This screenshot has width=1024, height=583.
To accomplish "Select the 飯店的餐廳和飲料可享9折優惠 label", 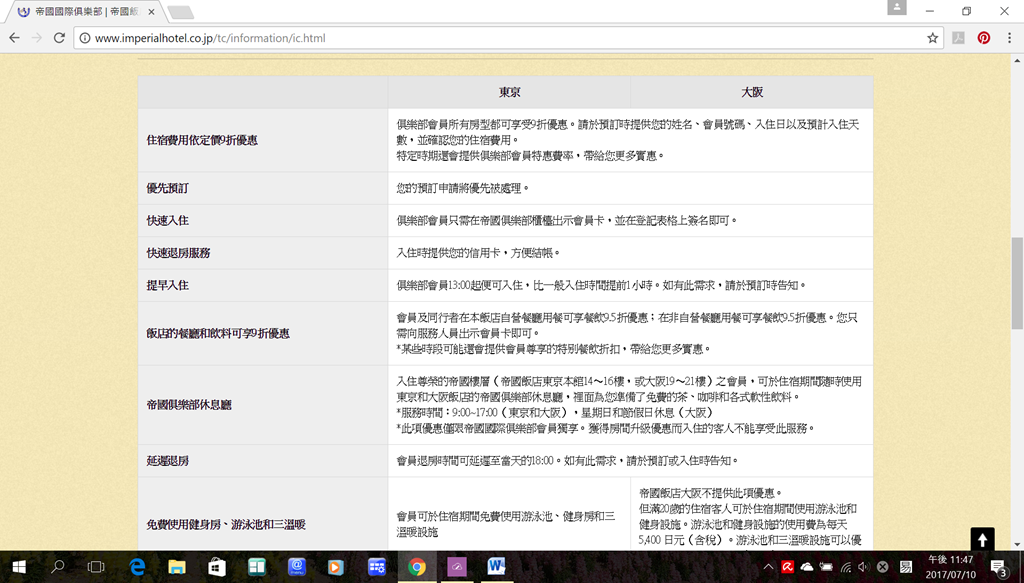I will tap(217, 334).
